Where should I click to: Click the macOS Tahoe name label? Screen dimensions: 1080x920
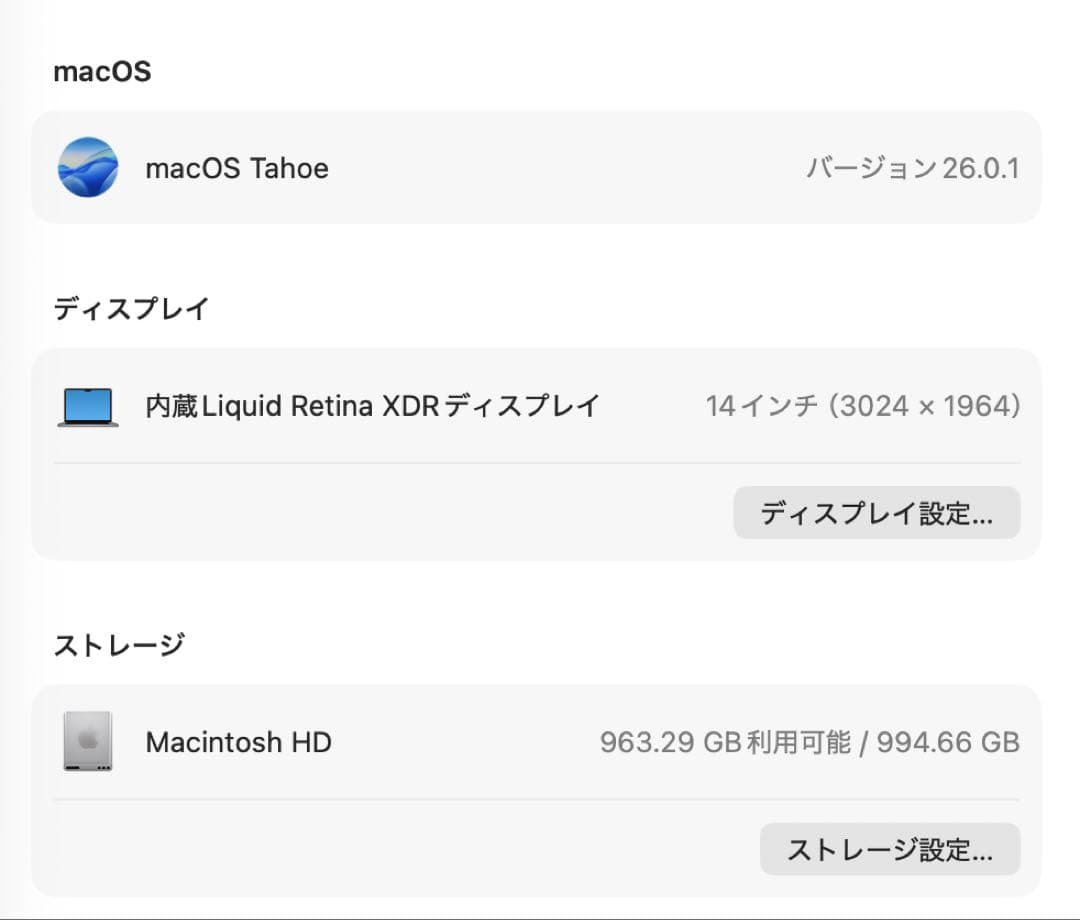coord(237,167)
